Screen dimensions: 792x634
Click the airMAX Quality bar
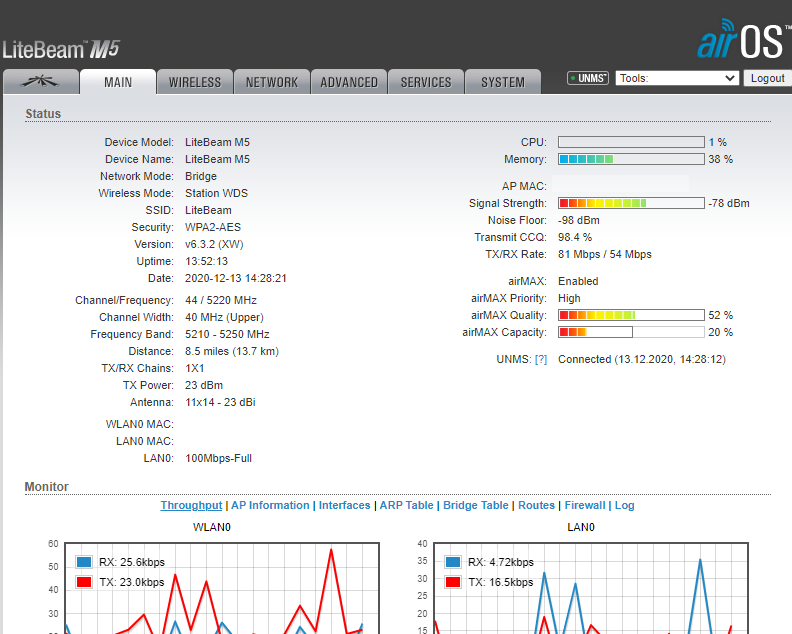(x=631, y=315)
